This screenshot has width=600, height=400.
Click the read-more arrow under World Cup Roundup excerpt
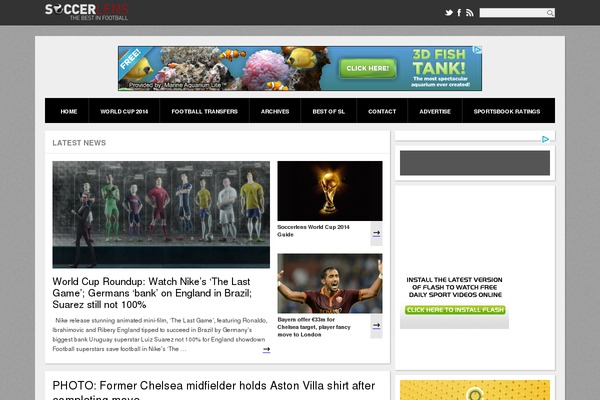[266, 349]
